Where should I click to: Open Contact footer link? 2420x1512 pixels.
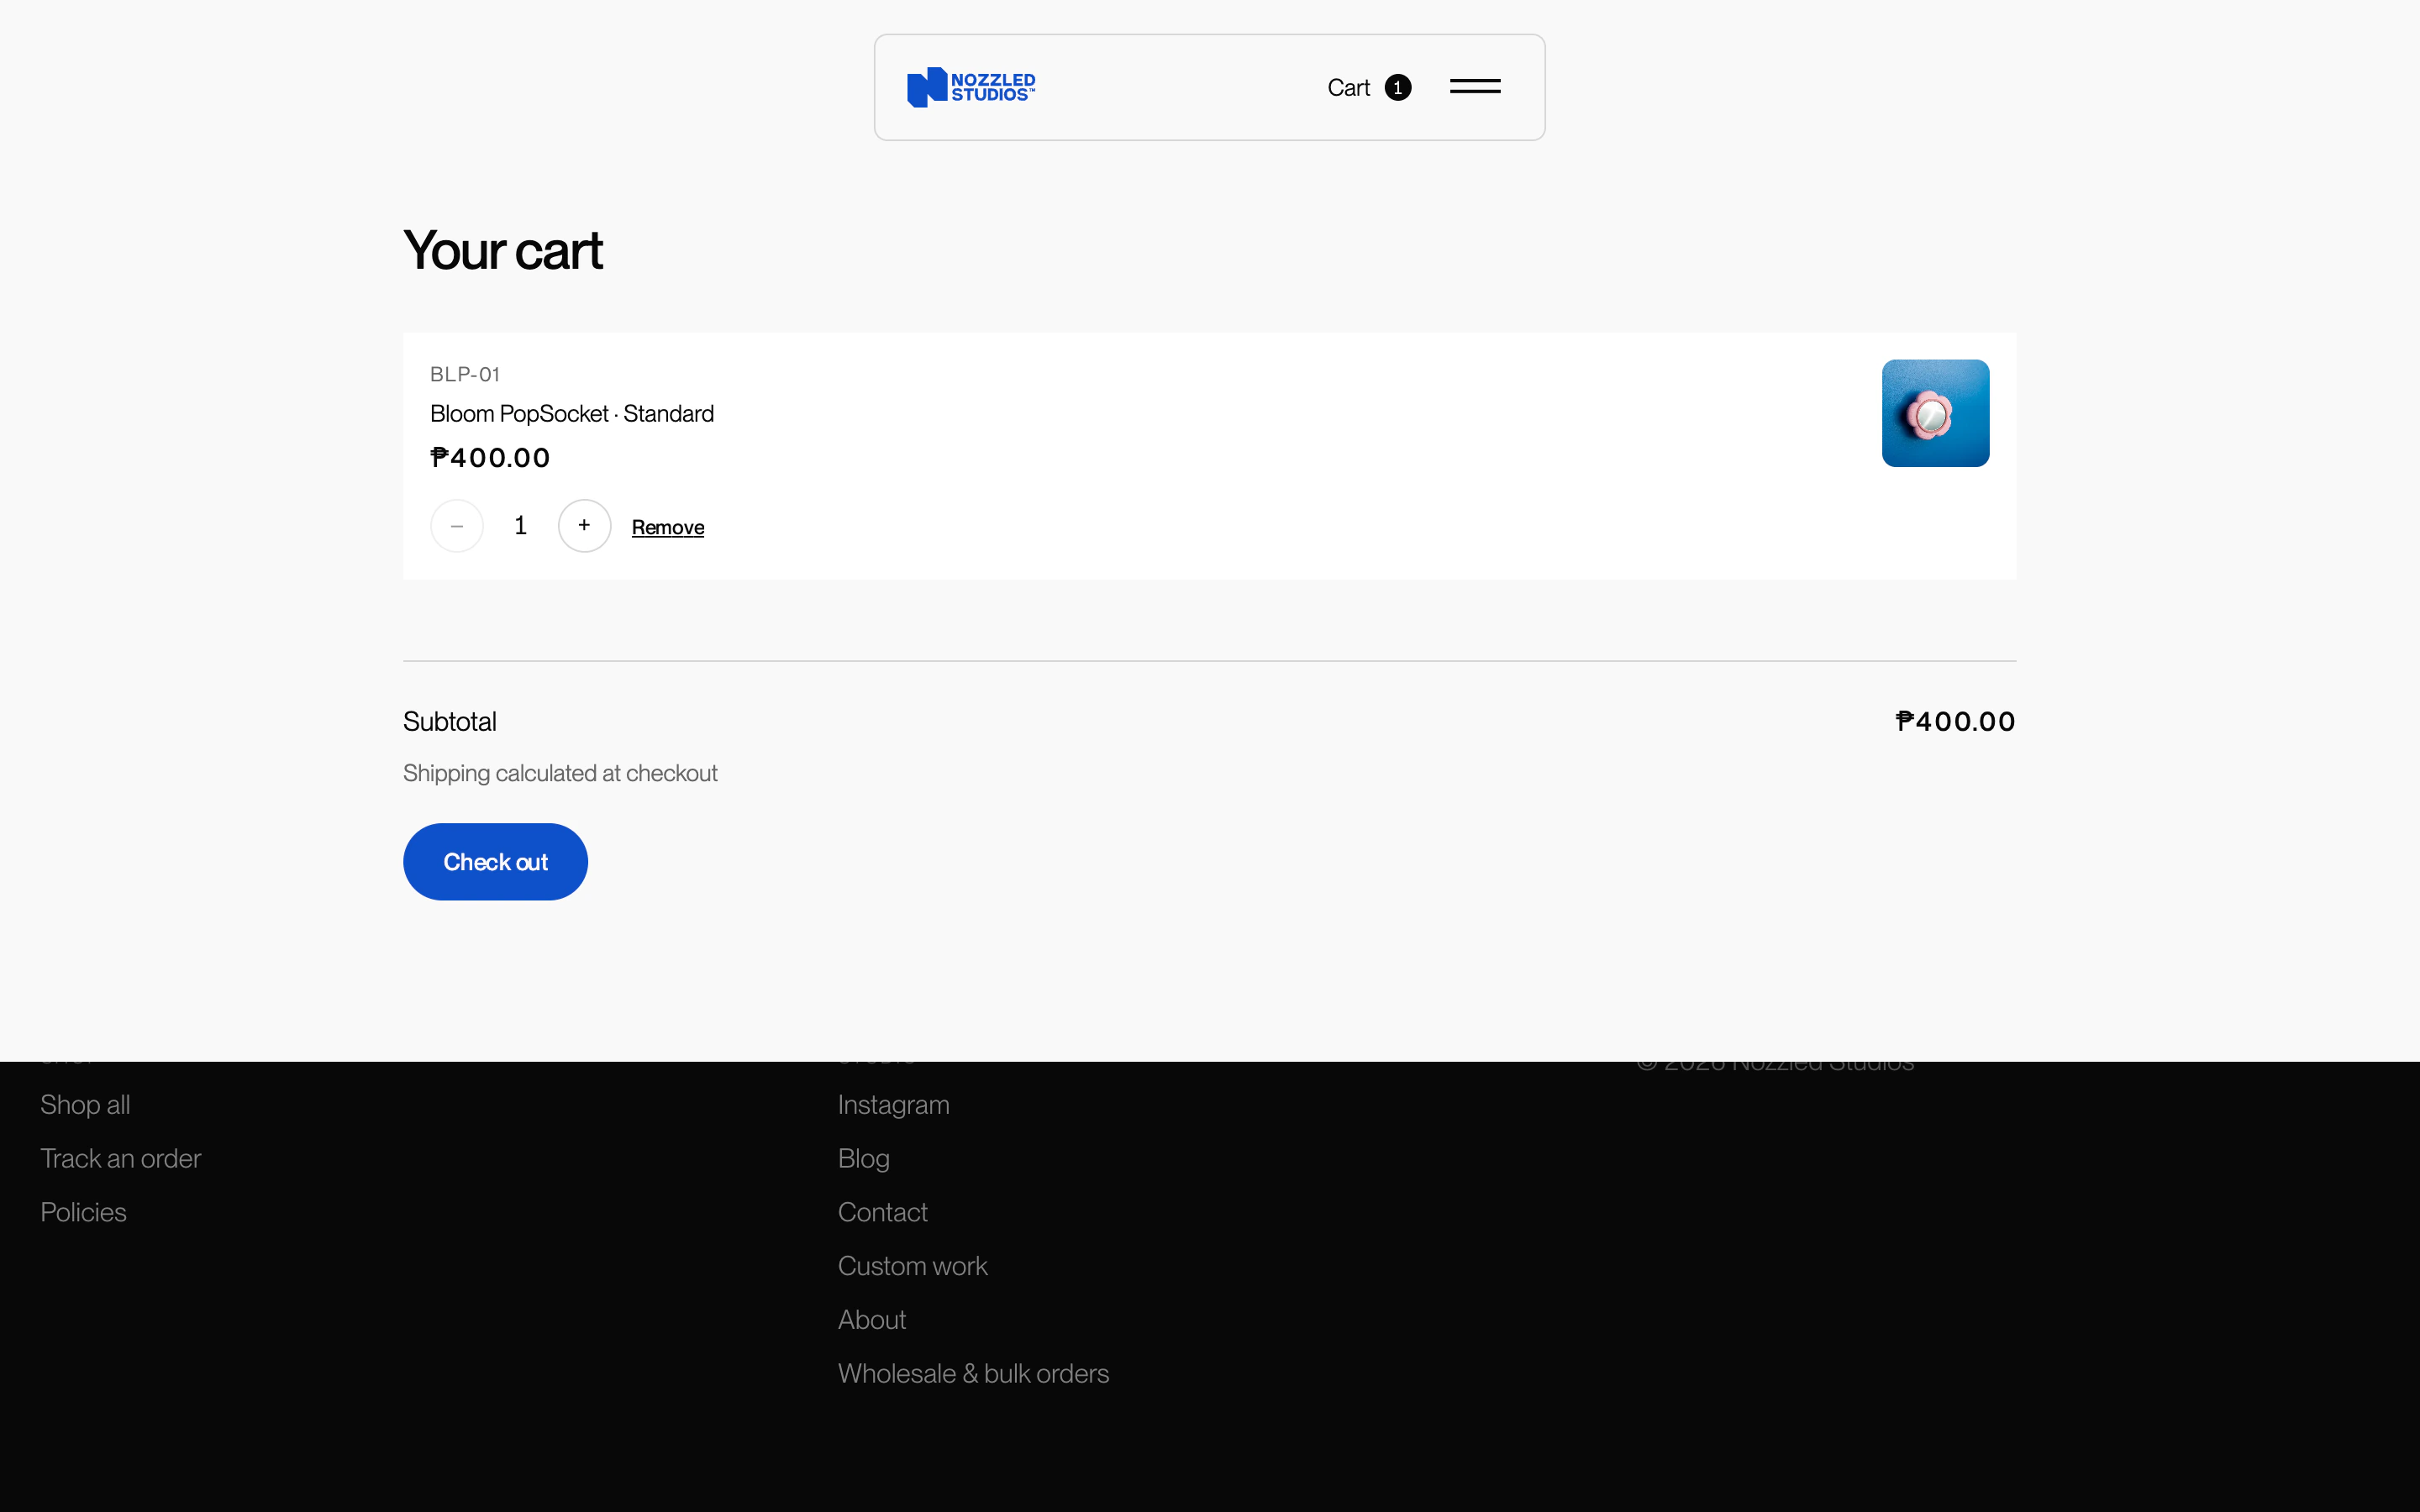click(x=882, y=1213)
